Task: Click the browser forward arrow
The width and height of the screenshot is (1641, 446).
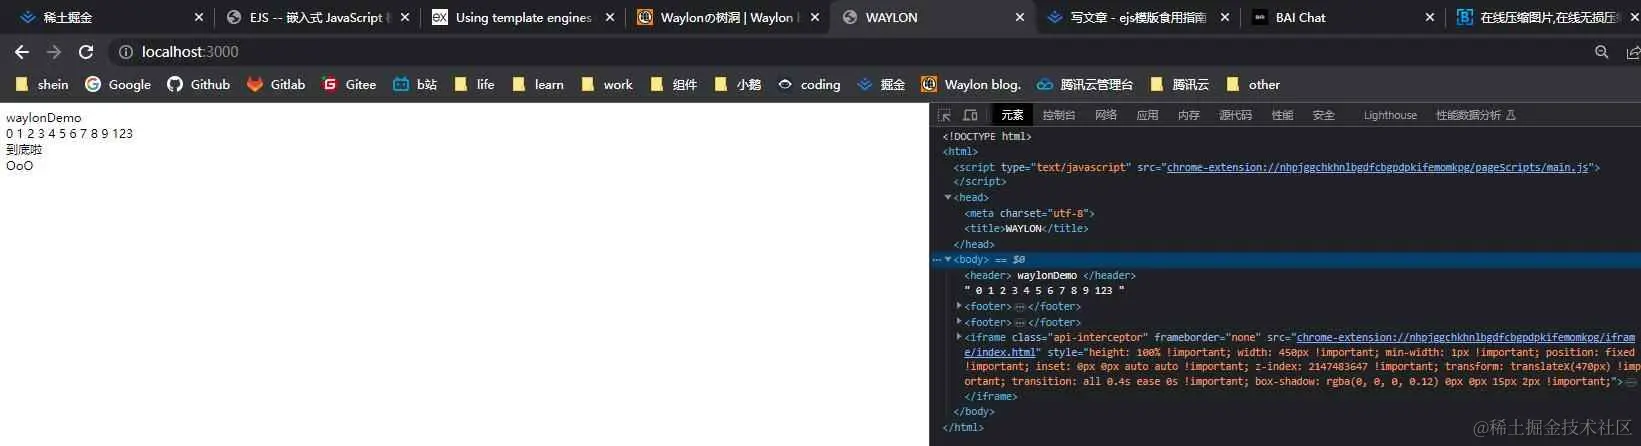Action: [54, 52]
